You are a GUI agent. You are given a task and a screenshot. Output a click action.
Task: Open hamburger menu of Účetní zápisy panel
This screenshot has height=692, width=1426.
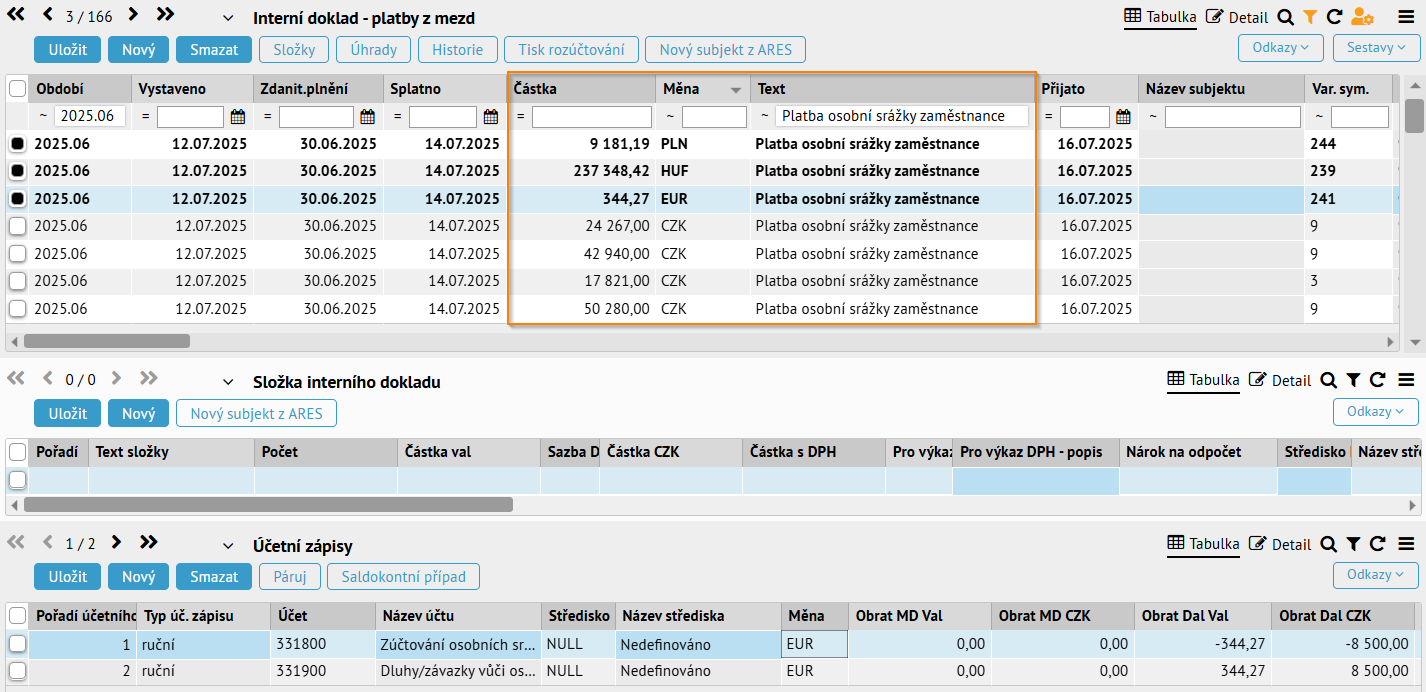tap(1405, 544)
